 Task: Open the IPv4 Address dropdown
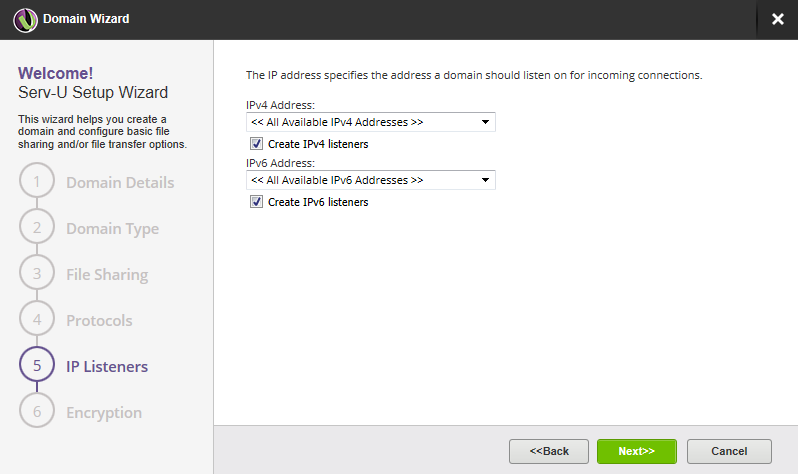pyautogui.click(x=370, y=122)
